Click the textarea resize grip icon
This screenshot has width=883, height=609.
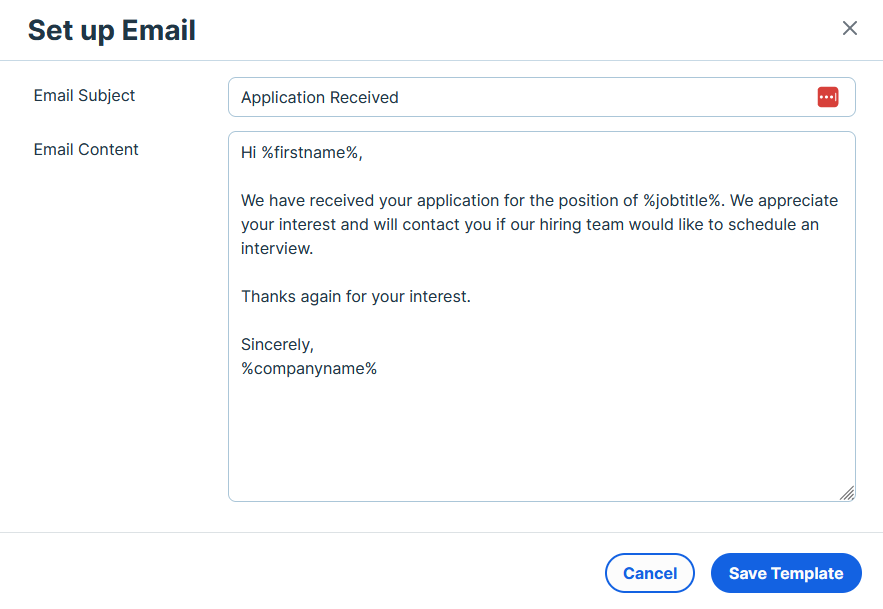(847, 493)
